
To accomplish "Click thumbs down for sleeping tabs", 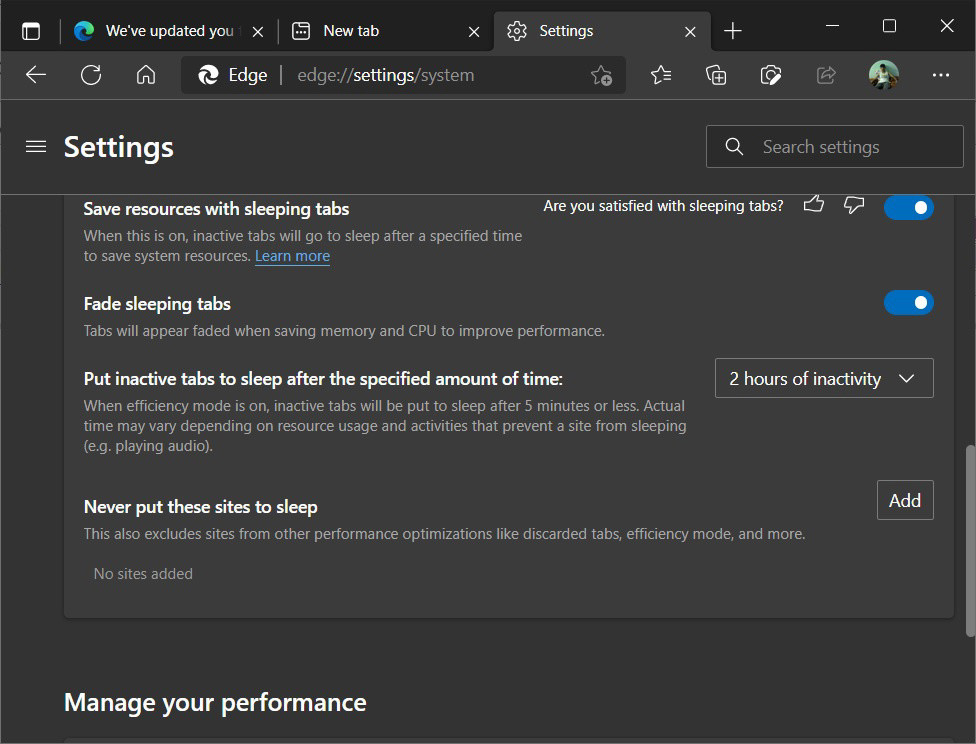I will [854, 205].
